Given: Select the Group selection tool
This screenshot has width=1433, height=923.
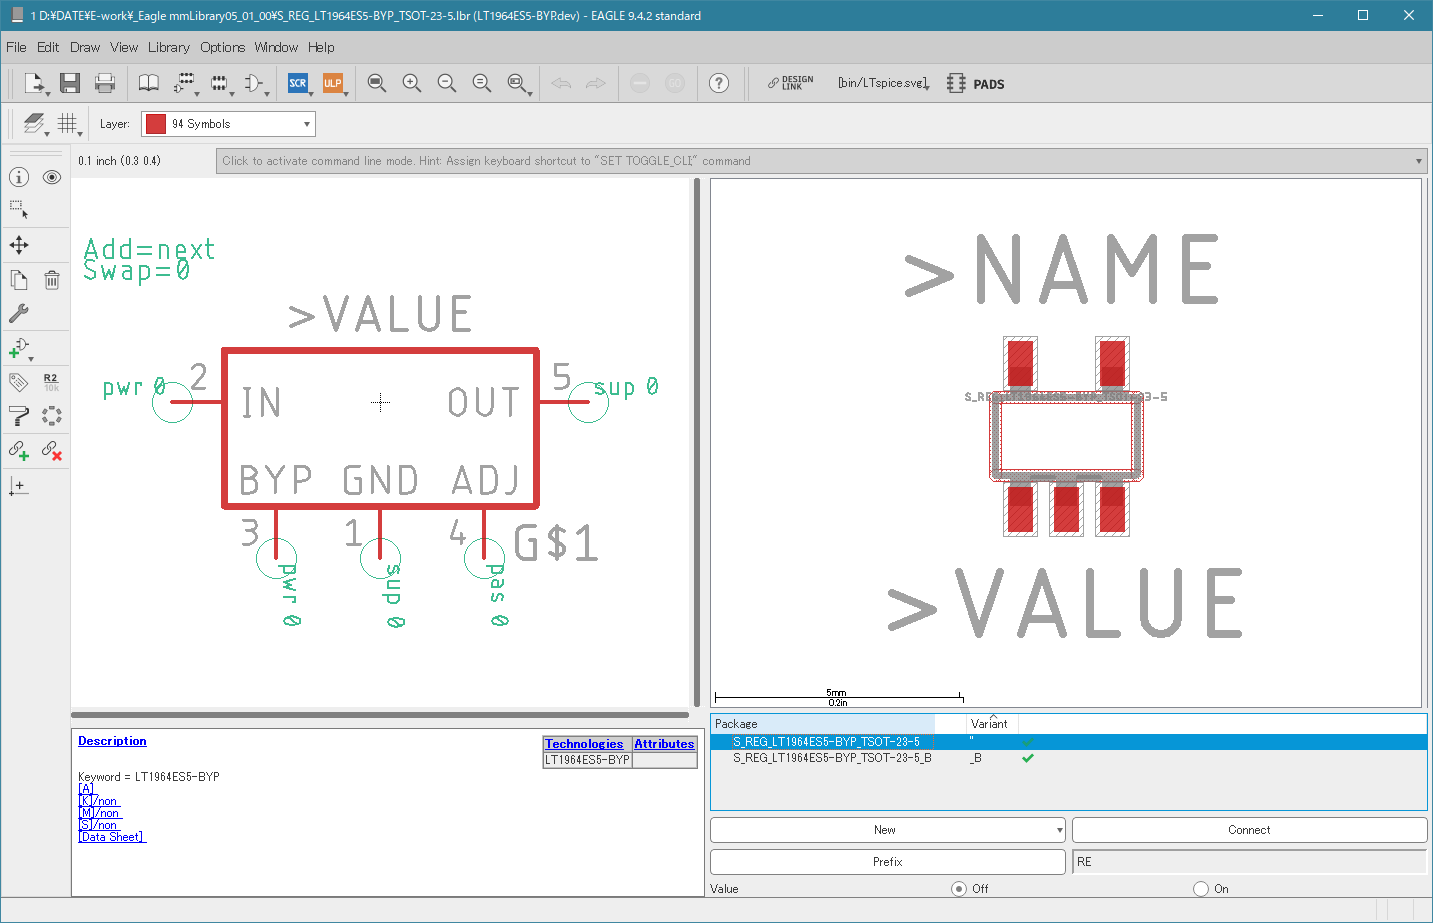Looking at the screenshot, I should (19, 210).
